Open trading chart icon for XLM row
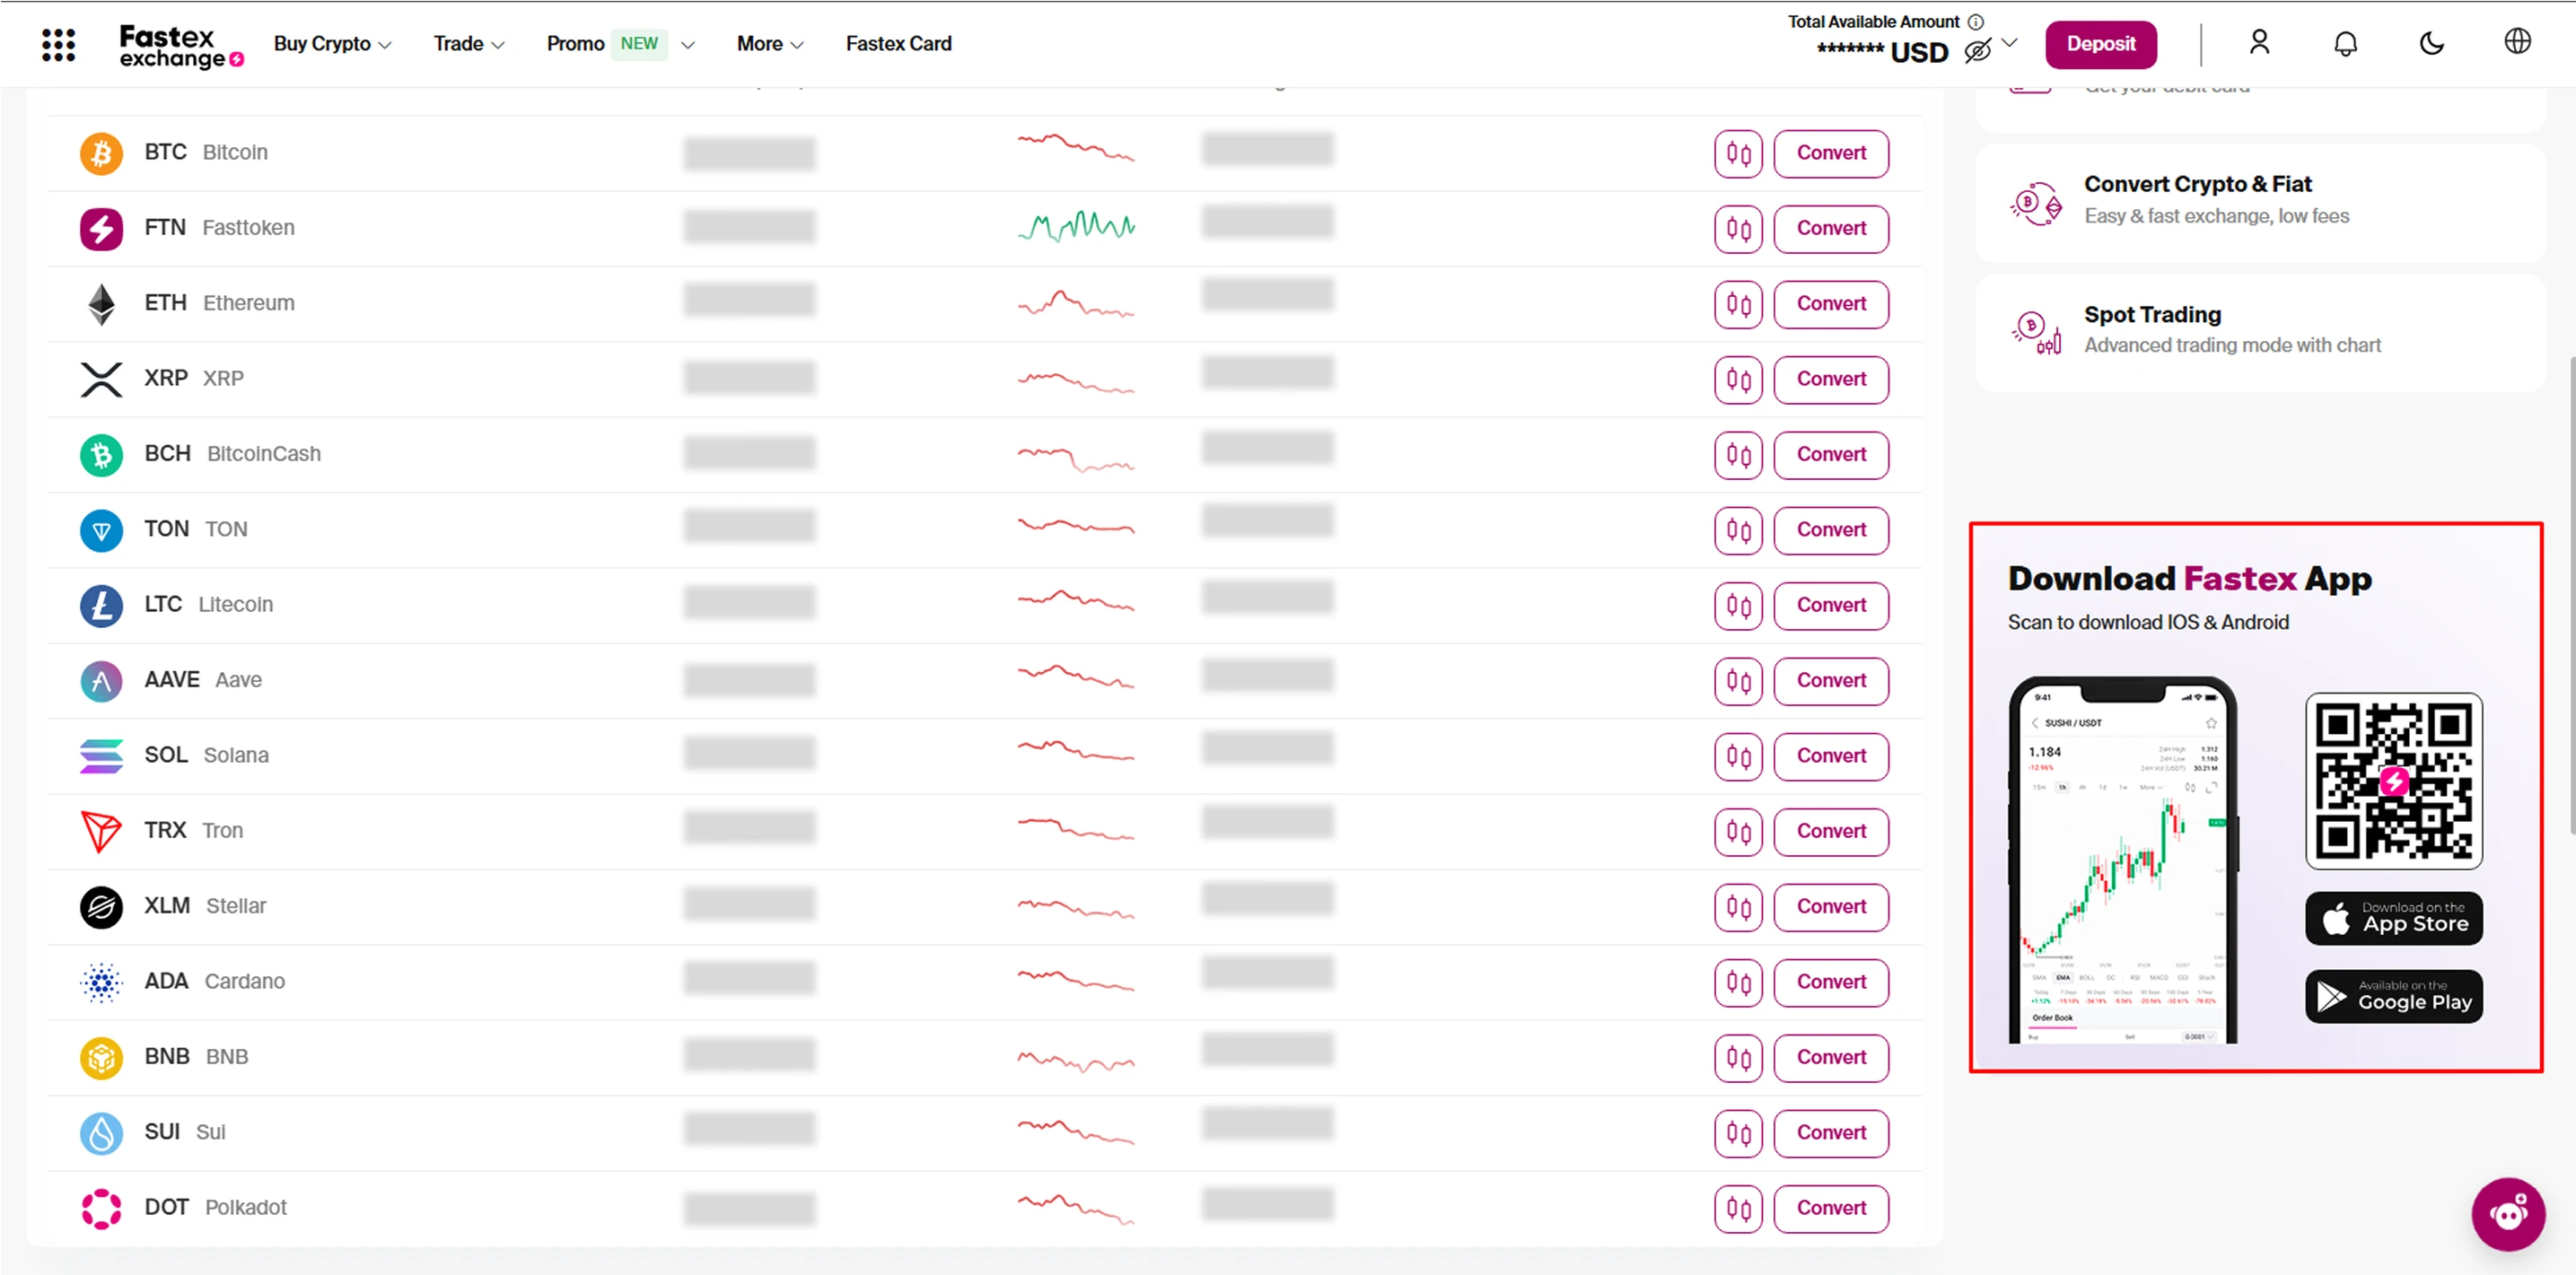 coord(1738,907)
